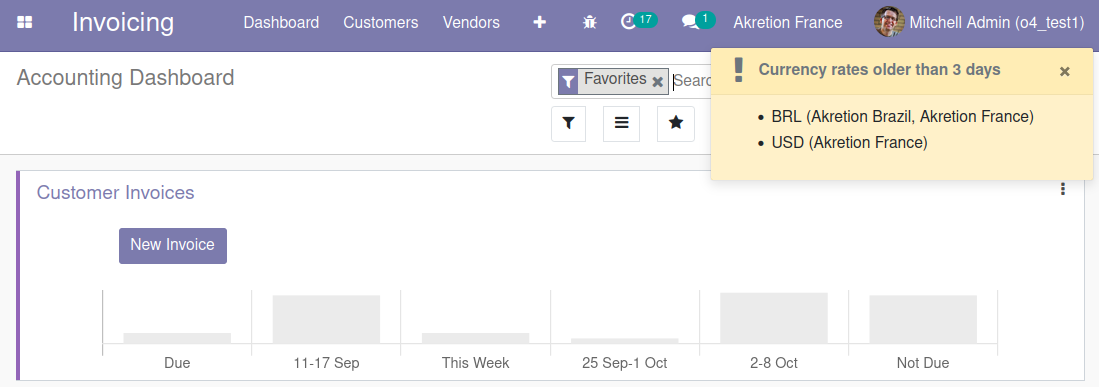Remove the Favorites filter facet
Screen dimensions: 1099x387
pyautogui.click(x=657, y=81)
